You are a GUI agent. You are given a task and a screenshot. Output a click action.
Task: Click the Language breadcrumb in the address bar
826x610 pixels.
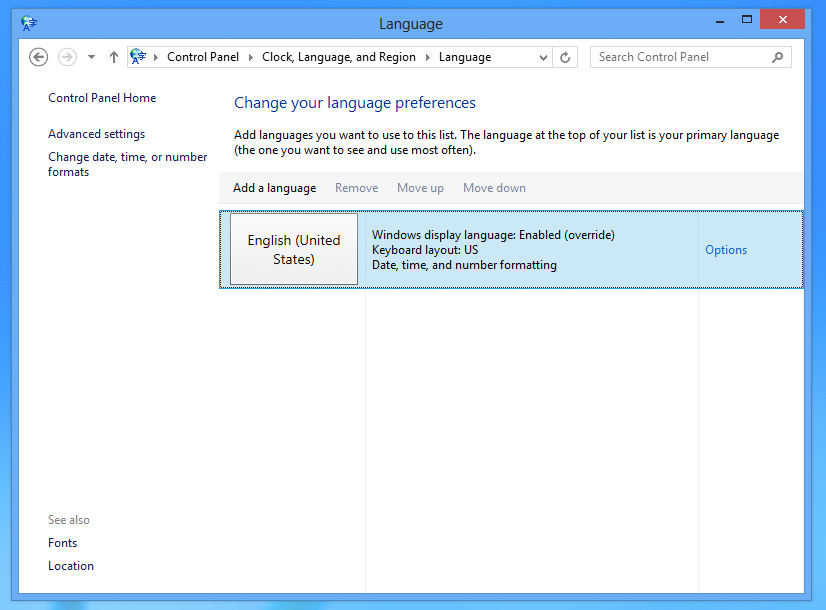point(465,57)
